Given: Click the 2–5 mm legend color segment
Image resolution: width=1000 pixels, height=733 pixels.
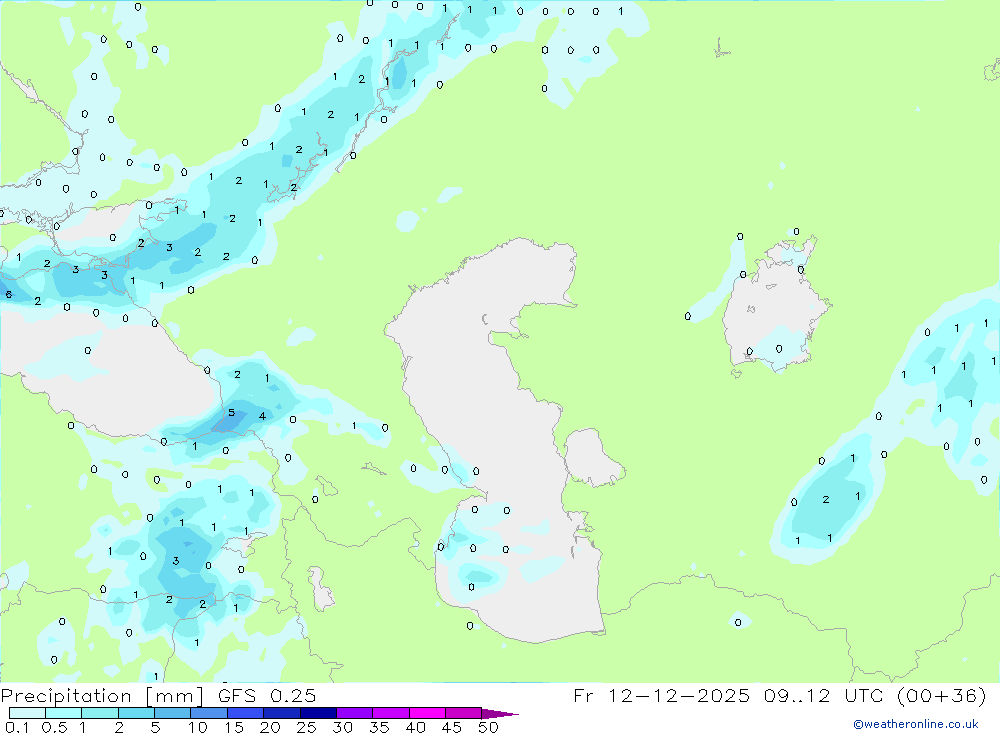Looking at the screenshot, I should [x=136, y=713].
